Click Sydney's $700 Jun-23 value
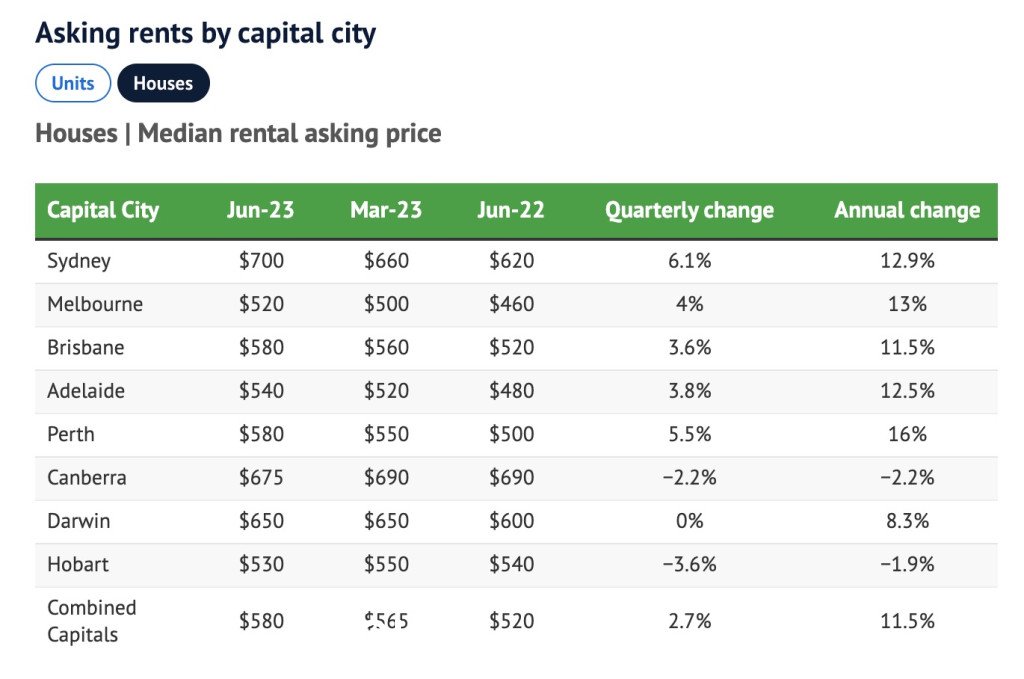 261,261
